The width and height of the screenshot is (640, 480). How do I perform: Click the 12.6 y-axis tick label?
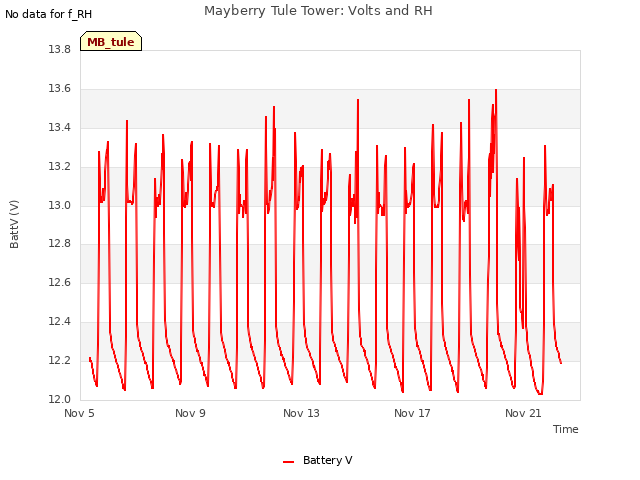click(x=60, y=283)
